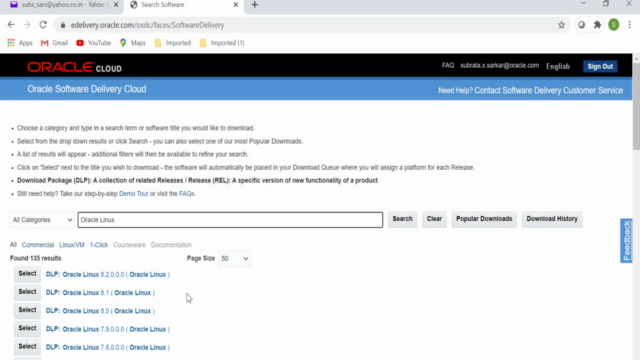Image resolution: width=640 pixels, height=360 pixels.
Task: Click the subrata.x.sarkar@oracle.com account link
Action: (x=500, y=65)
